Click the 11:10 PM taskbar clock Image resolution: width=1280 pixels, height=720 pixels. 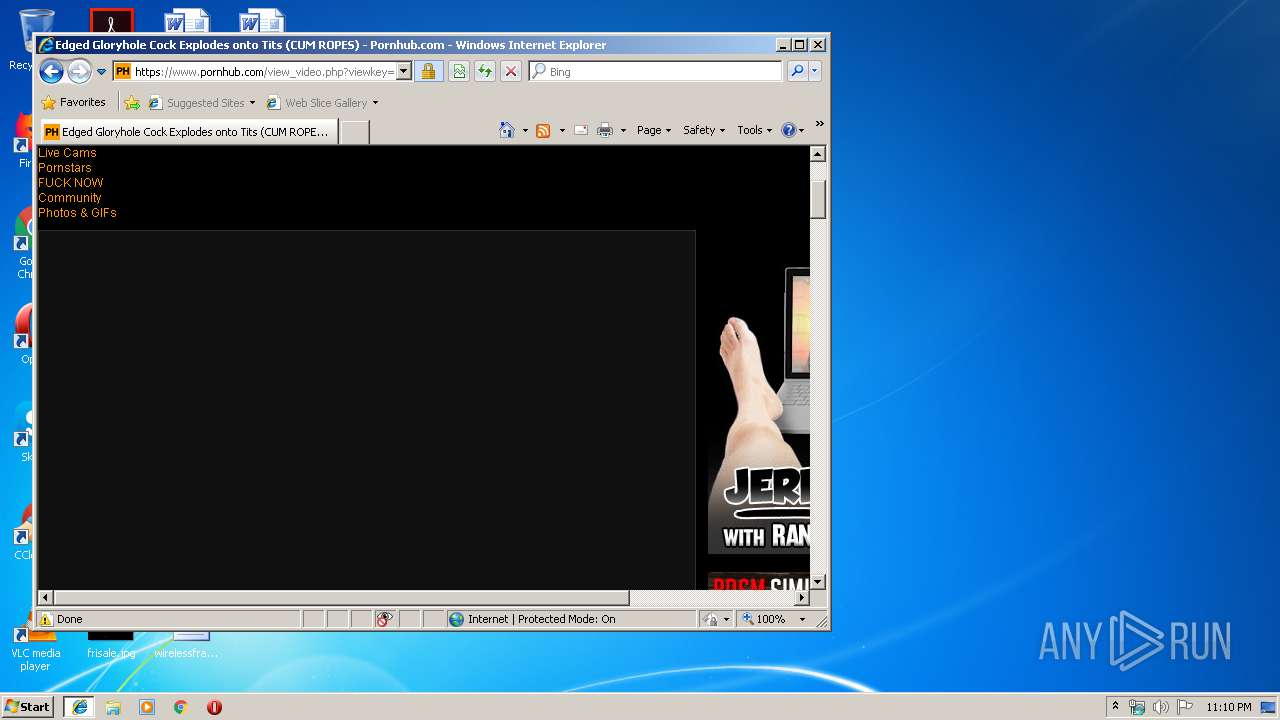pos(1228,706)
